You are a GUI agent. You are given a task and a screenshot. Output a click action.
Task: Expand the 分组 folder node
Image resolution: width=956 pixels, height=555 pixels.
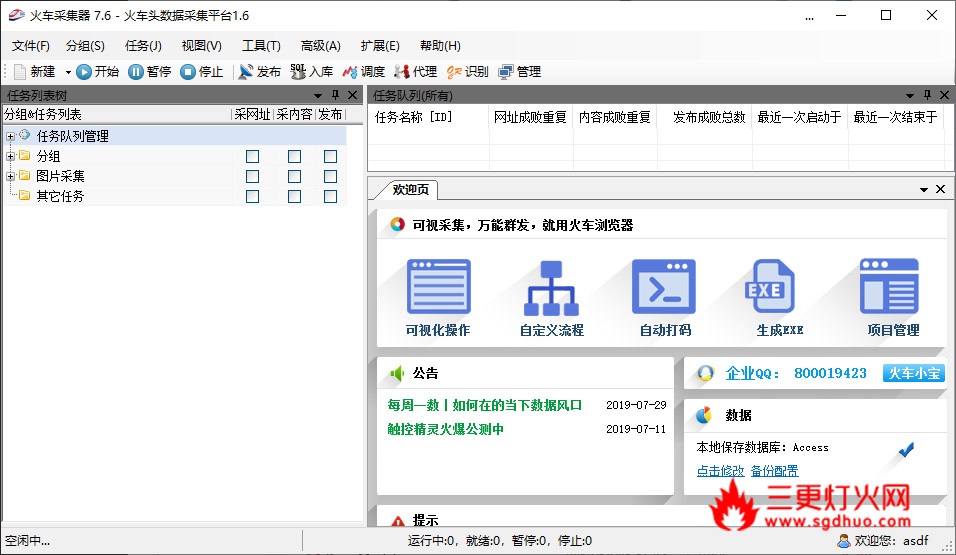click(x=10, y=157)
